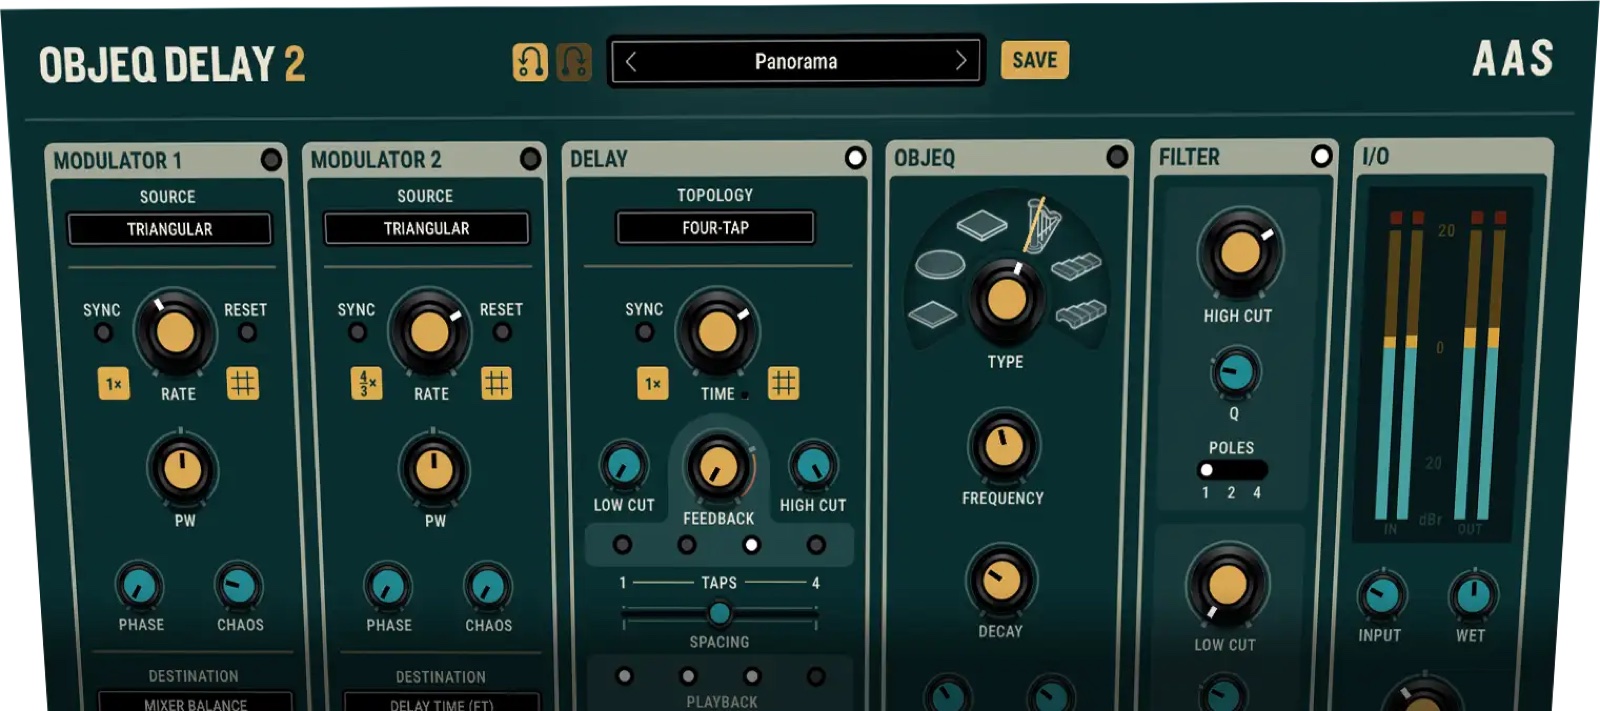Toggle the Delay module power button

855,158
